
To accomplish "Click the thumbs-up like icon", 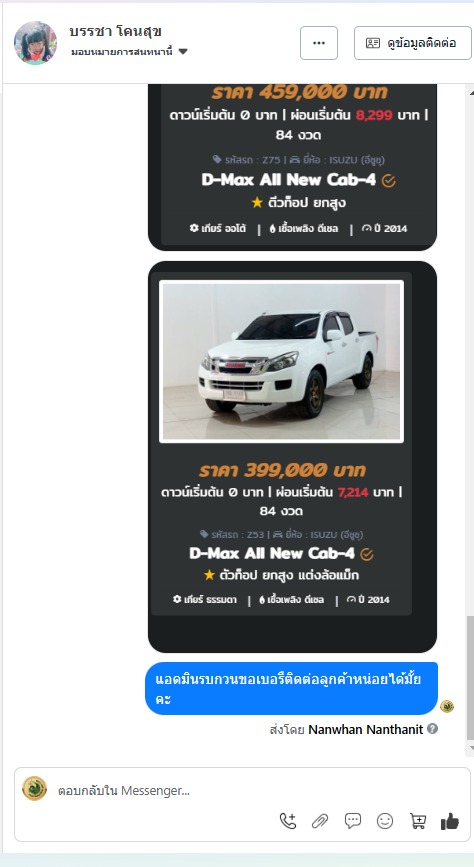I will coord(450,821).
